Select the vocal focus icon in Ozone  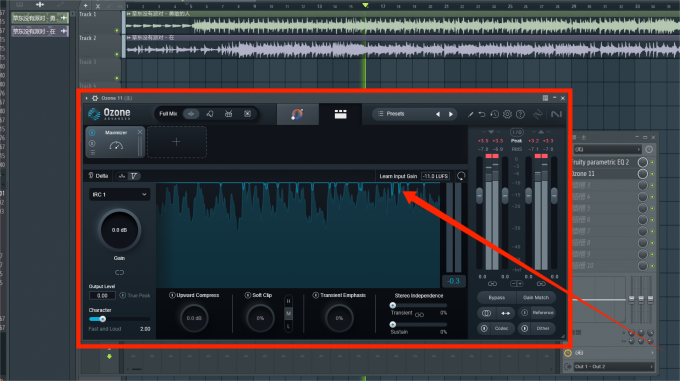pyautogui.click(x=210, y=114)
